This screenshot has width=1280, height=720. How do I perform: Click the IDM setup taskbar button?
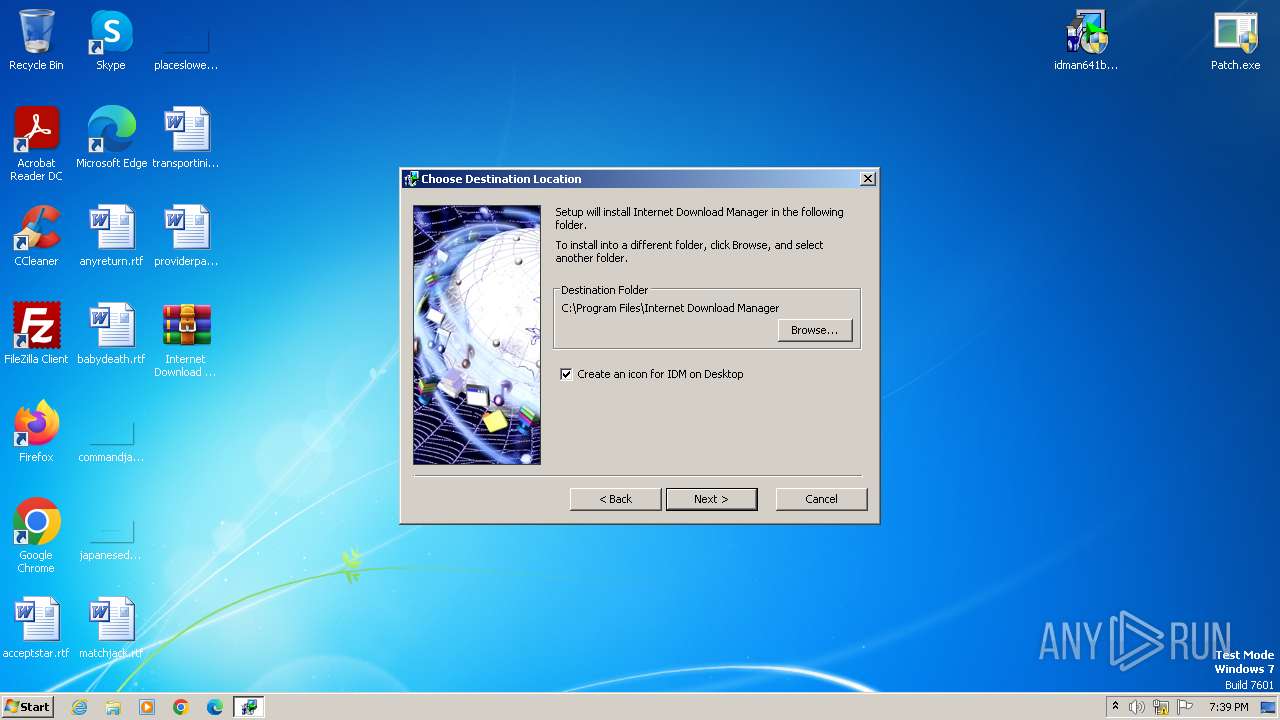pyautogui.click(x=249, y=707)
